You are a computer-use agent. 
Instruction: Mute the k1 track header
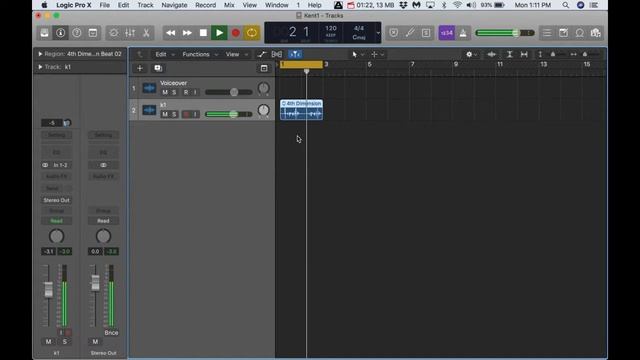point(165,114)
